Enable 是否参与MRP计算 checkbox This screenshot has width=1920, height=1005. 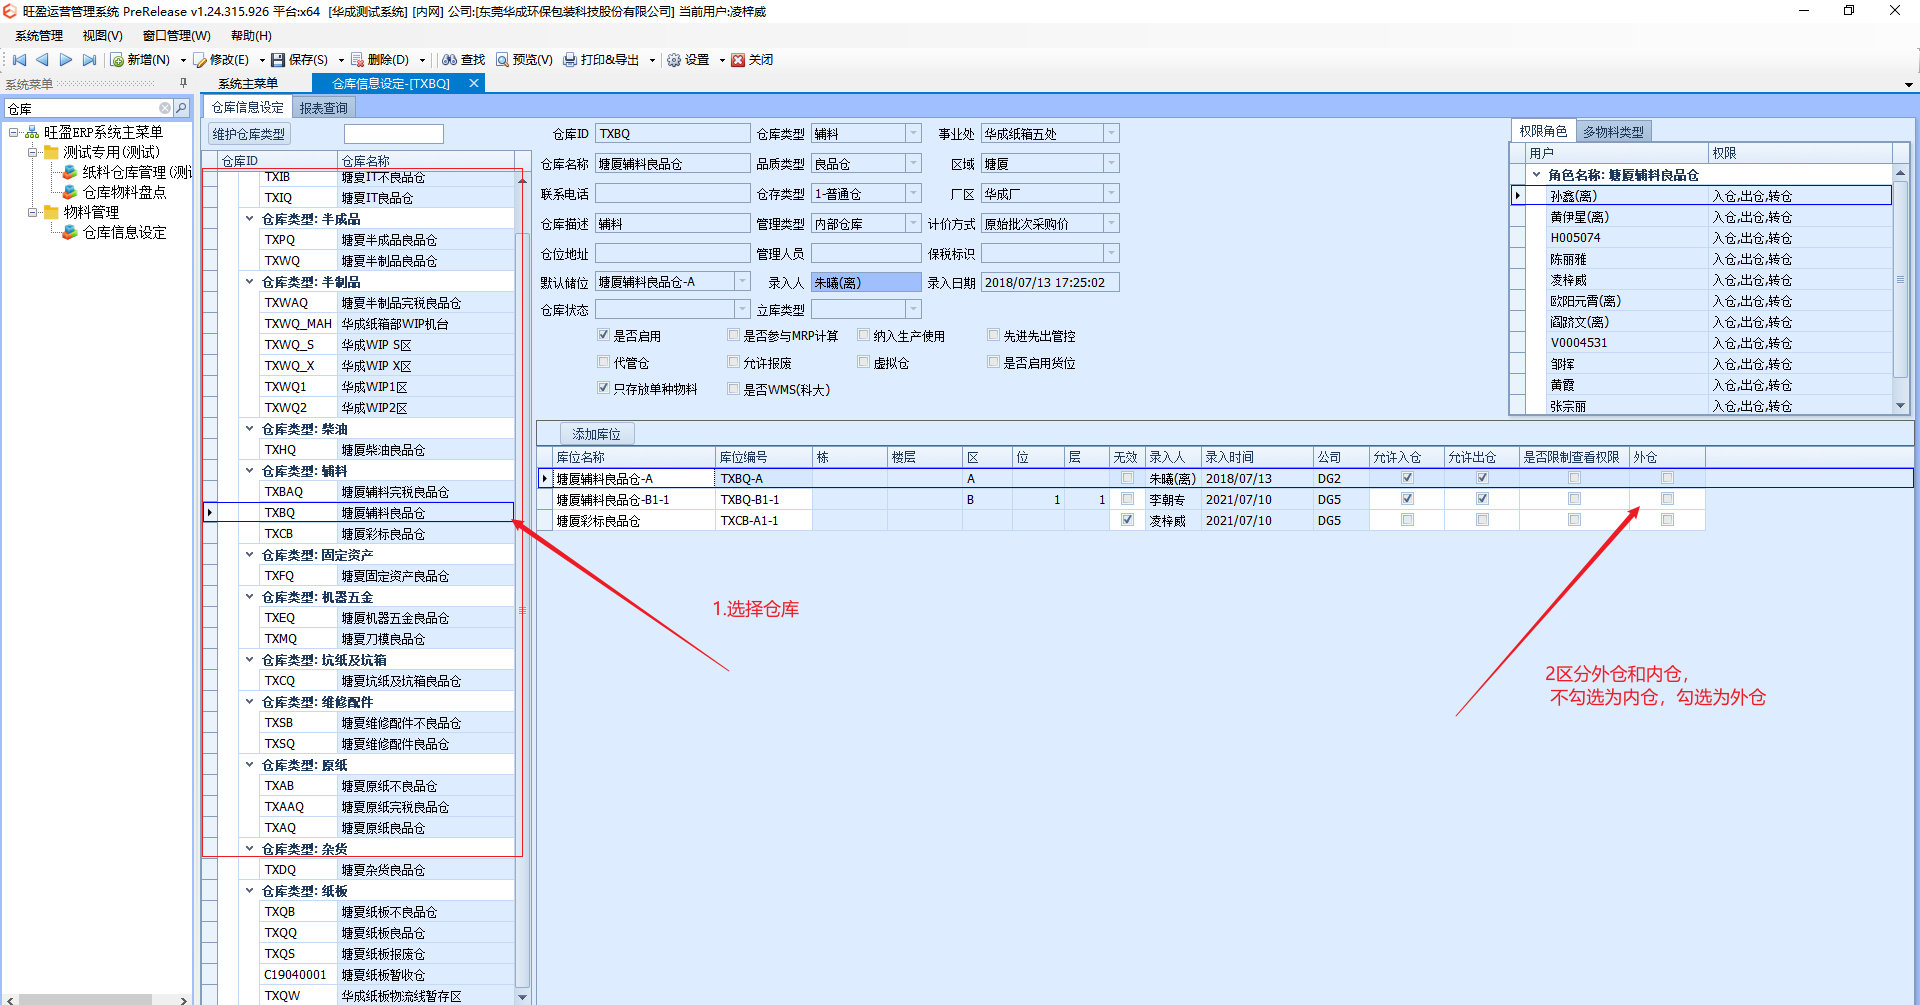click(x=733, y=335)
